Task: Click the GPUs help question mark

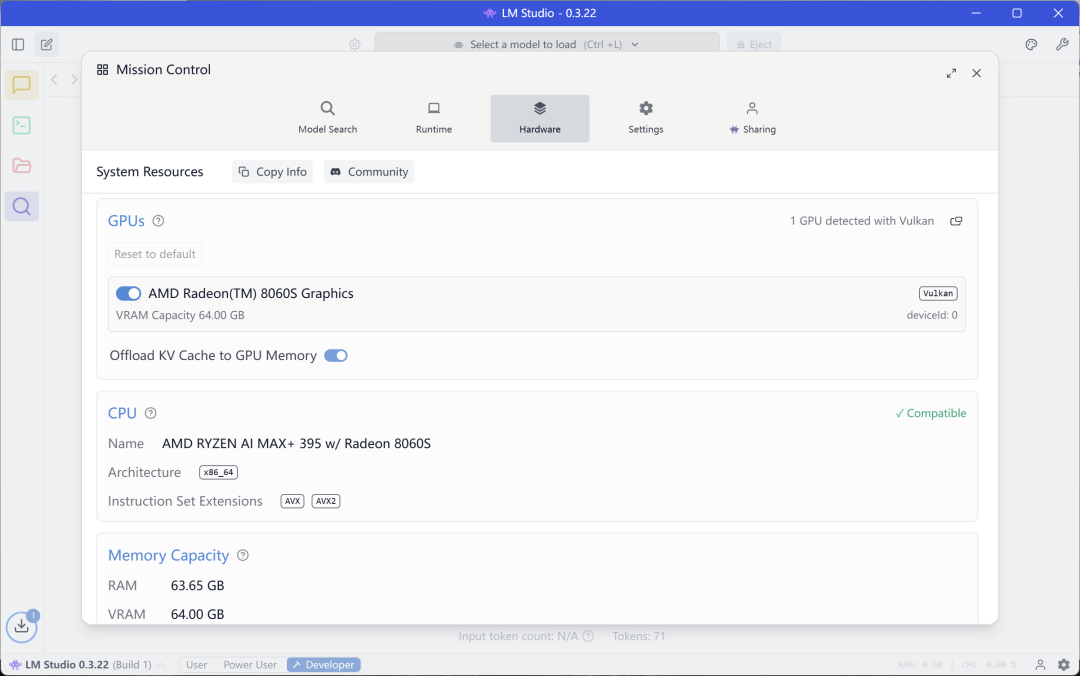Action: point(158,221)
